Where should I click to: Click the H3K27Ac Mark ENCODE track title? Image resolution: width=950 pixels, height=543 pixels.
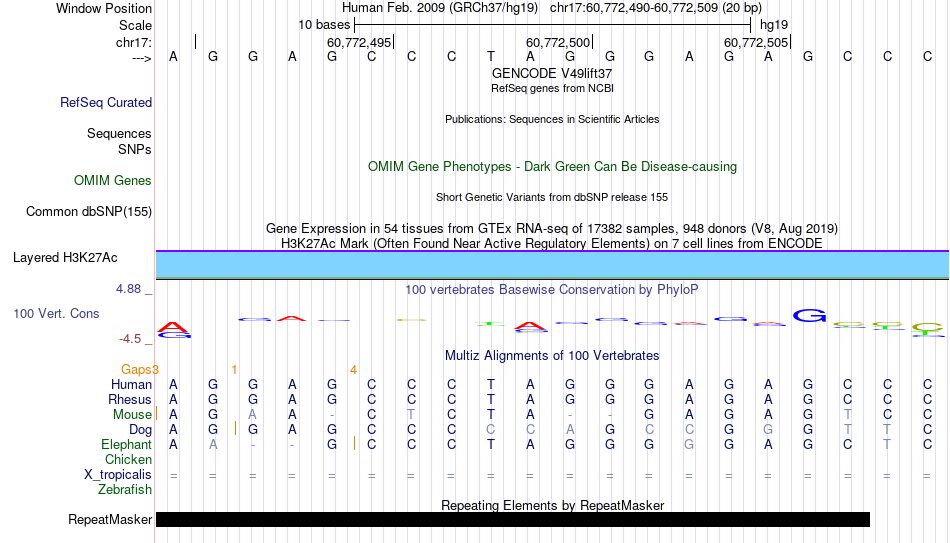[552, 244]
